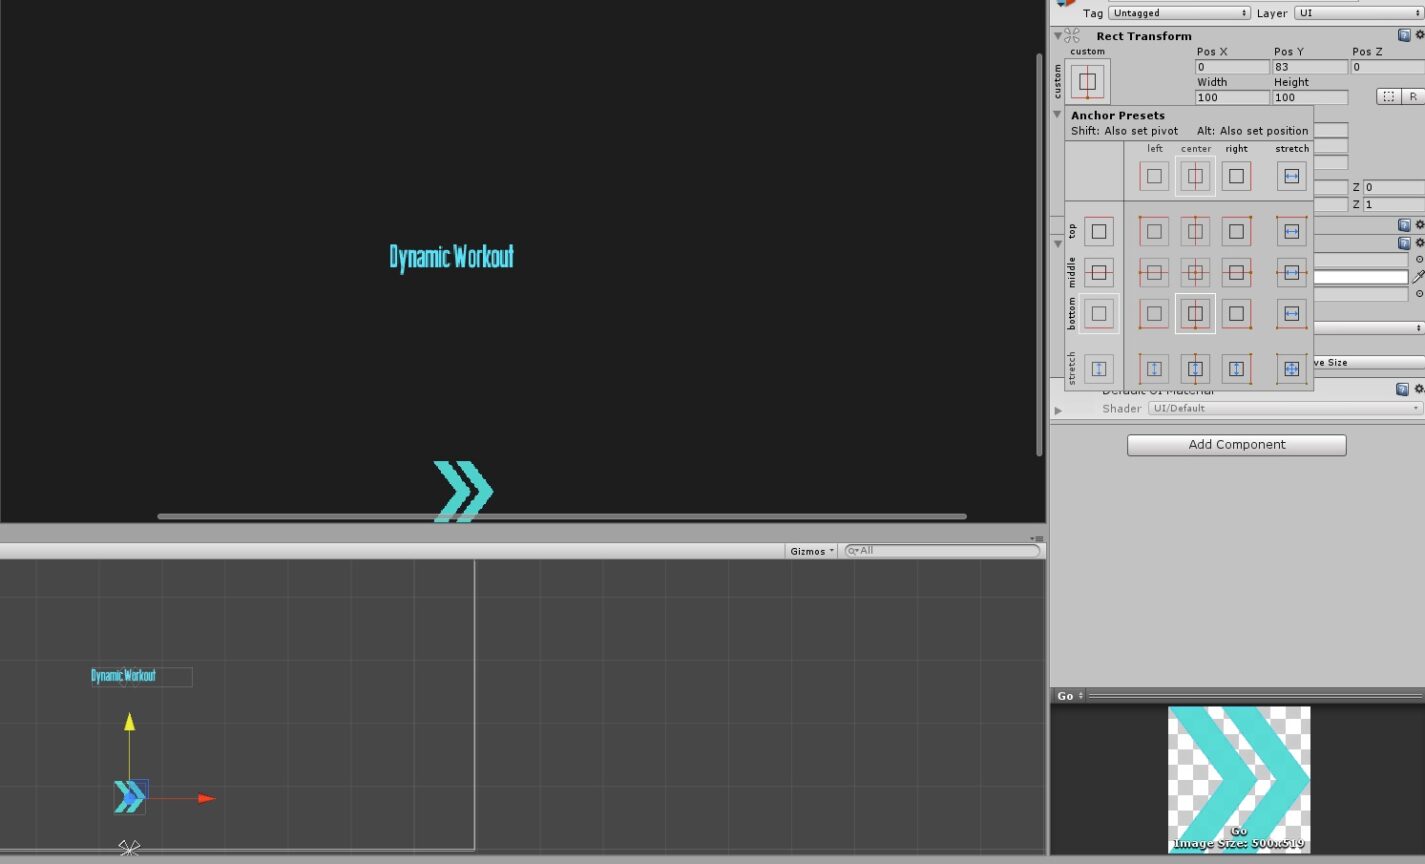Open the Gizmos dropdown menu
The height and width of the screenshot is (864, 1425).
point(811,551)
